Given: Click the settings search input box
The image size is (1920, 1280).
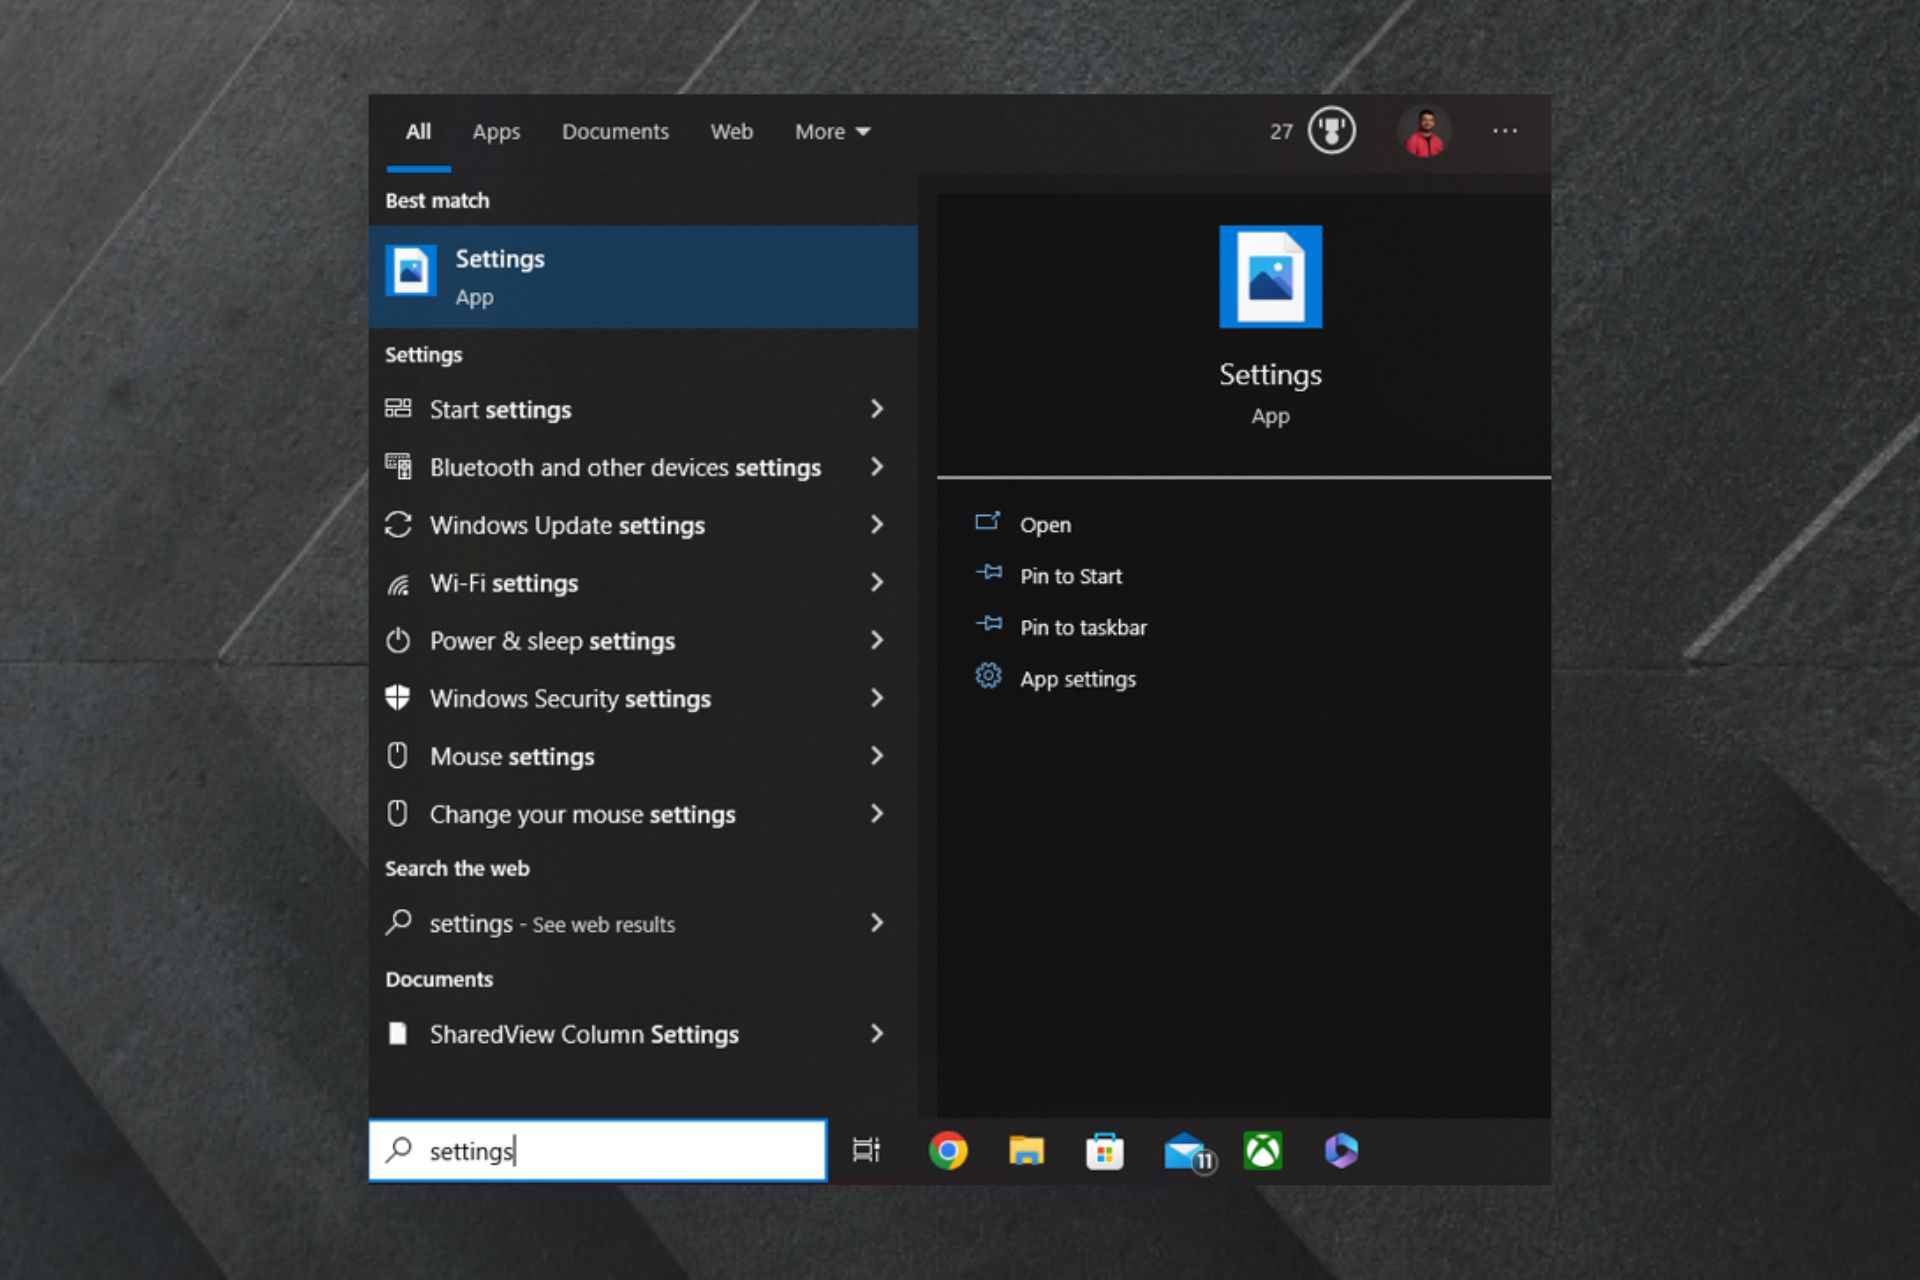Looking at the screenshot, I should tap(598, 1150).
